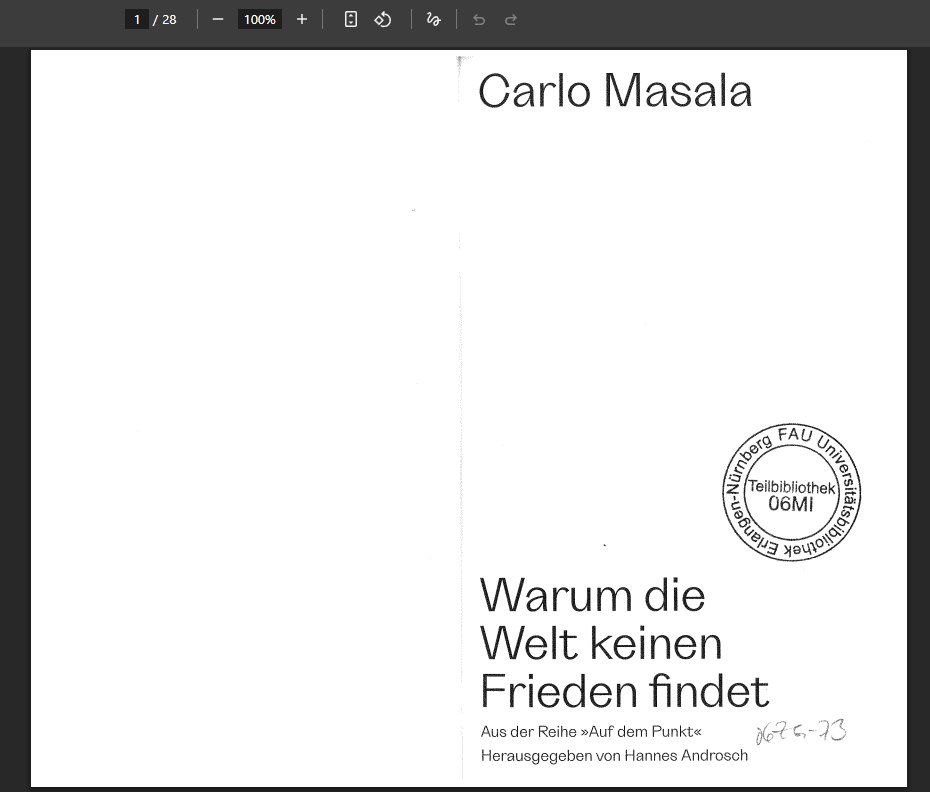Toggle fit to page view
The width and height of the screenshot is (930, 792).
click(351, 20)
